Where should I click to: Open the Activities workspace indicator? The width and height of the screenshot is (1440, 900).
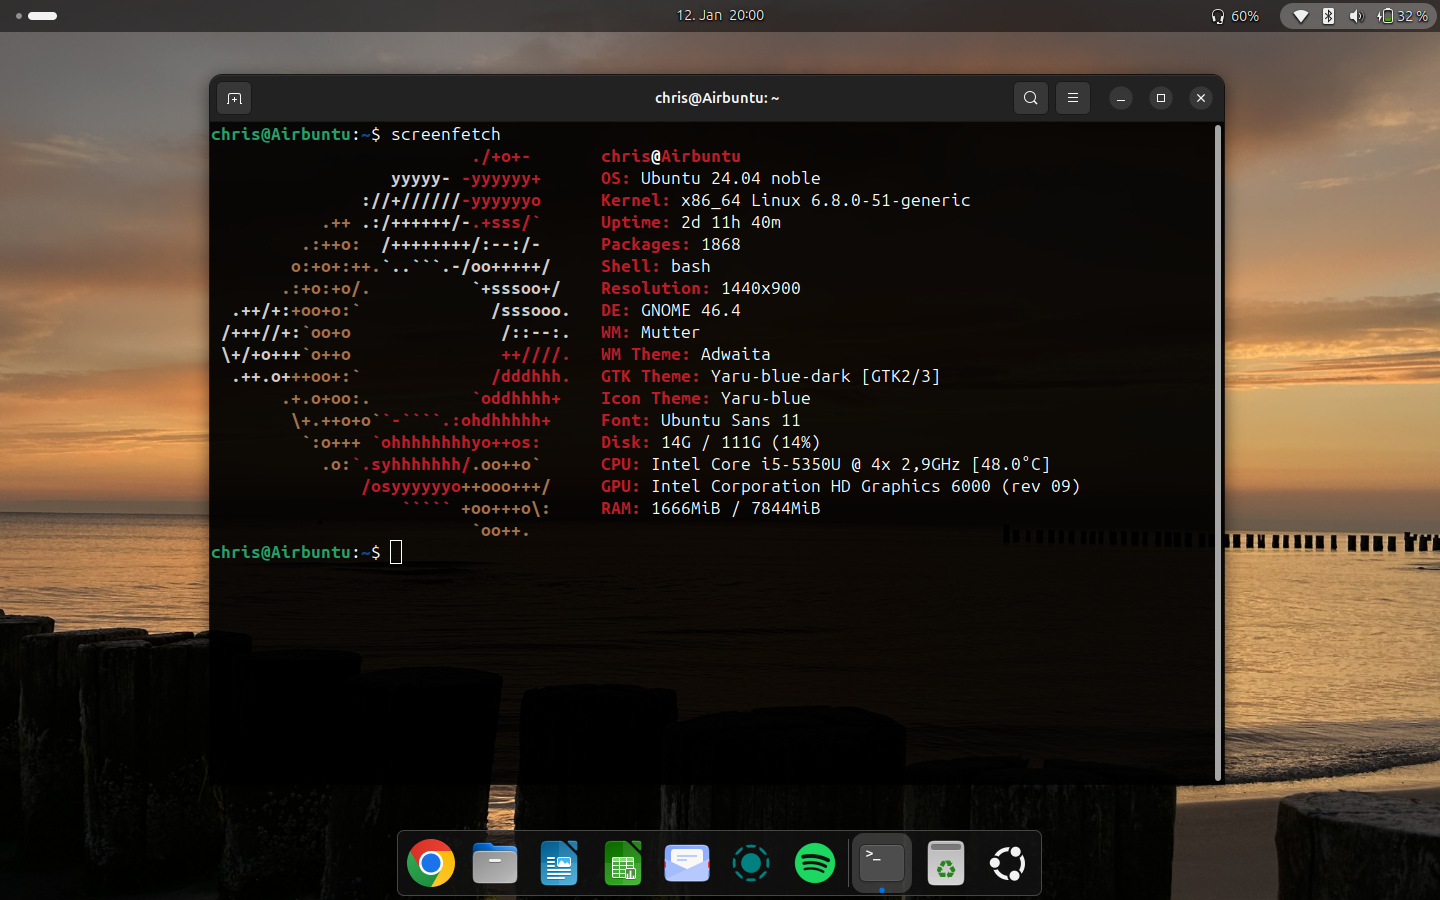36,15
